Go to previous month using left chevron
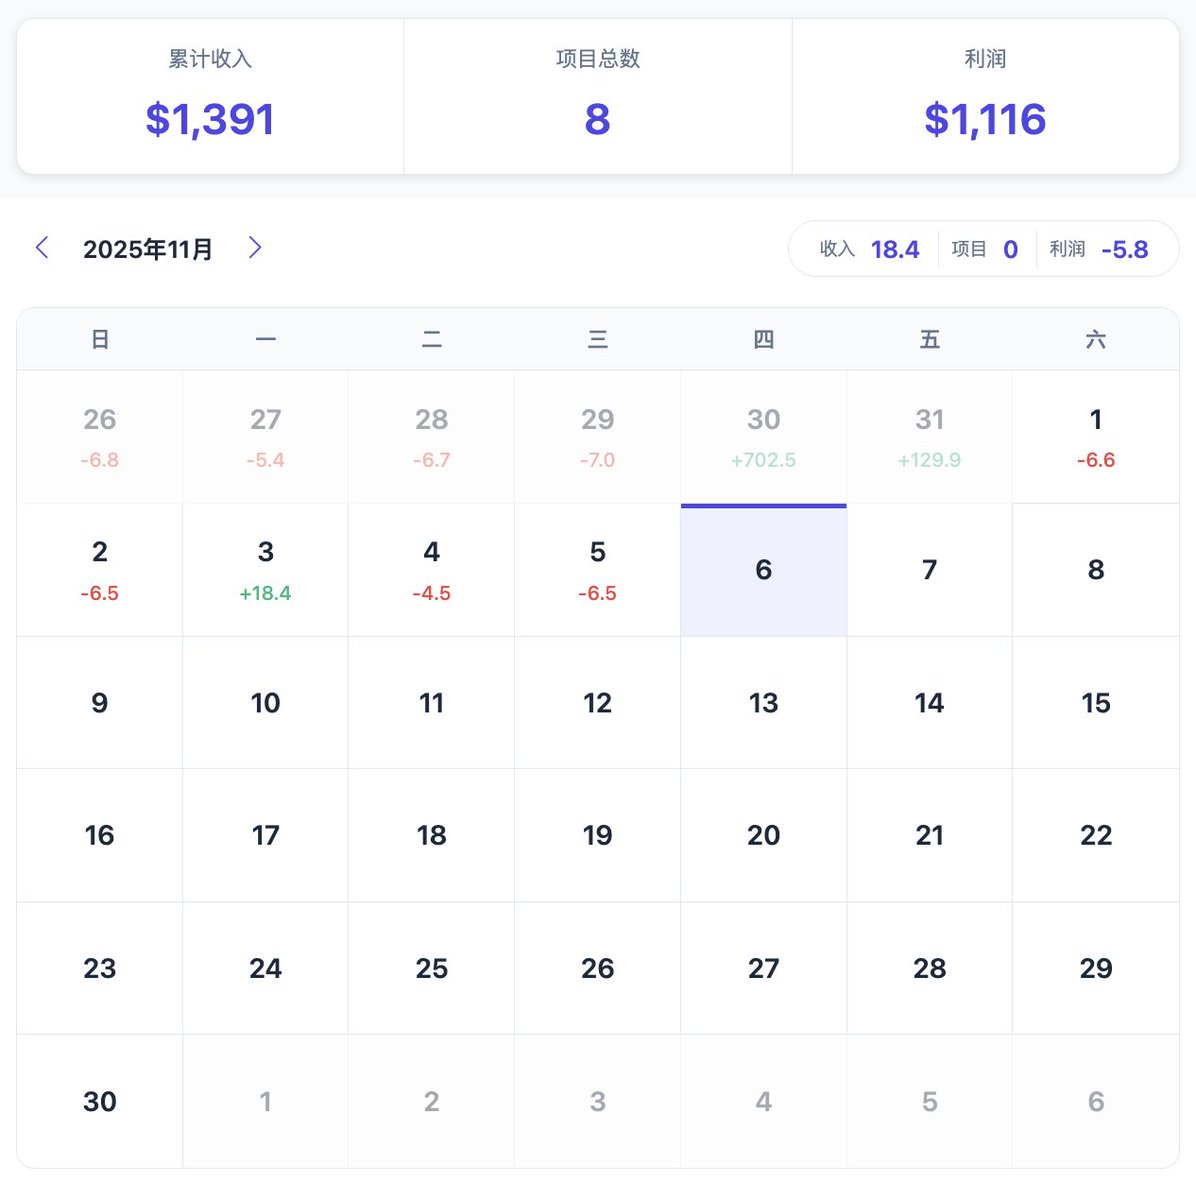Screen dimensions: 1196x1200 (x=42, y=248)
